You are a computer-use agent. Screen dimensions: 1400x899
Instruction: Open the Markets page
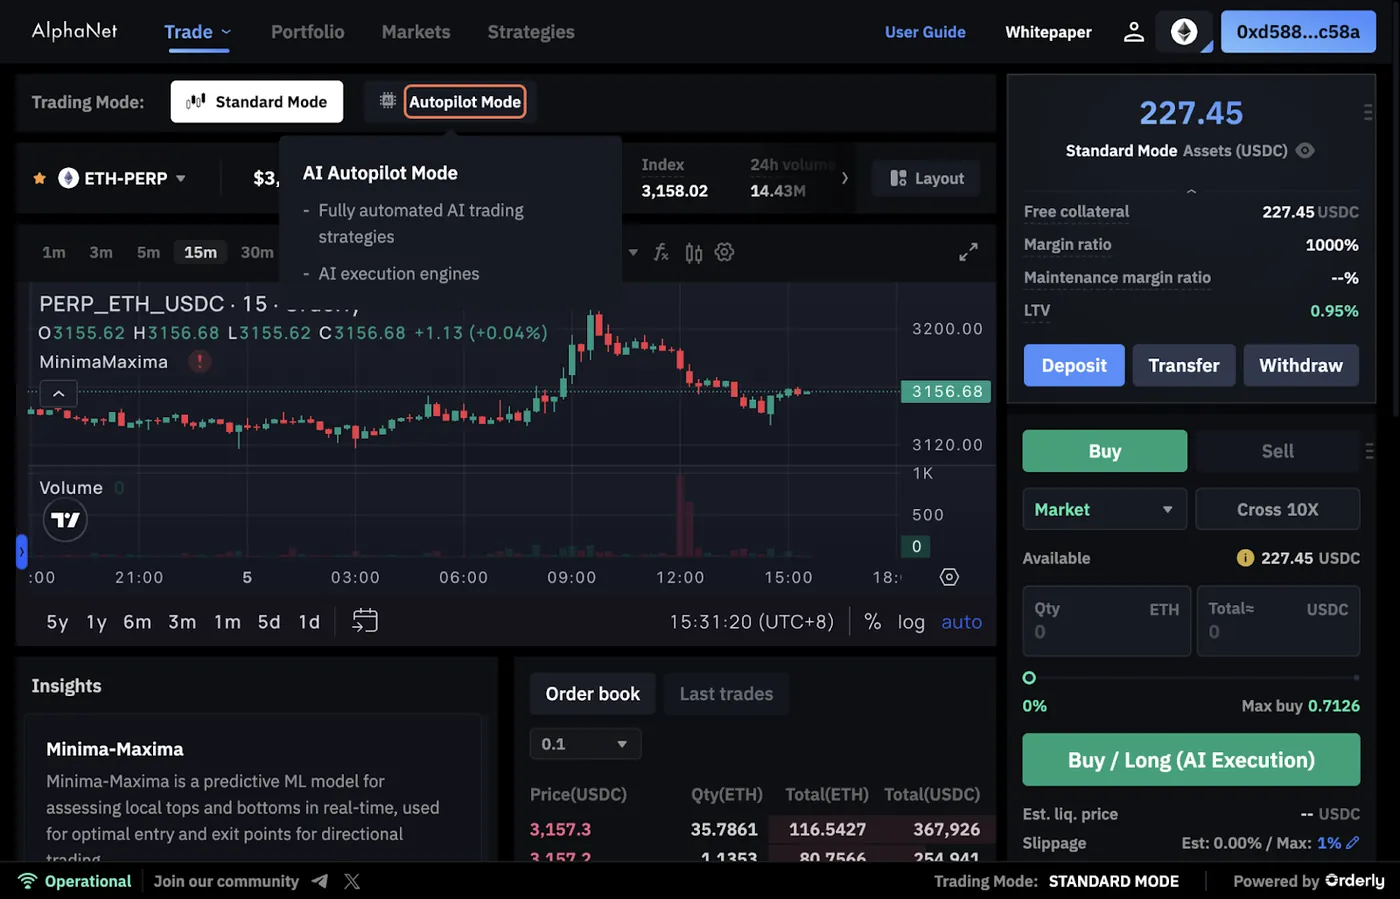pyautogui.click(x=416, y=32)
